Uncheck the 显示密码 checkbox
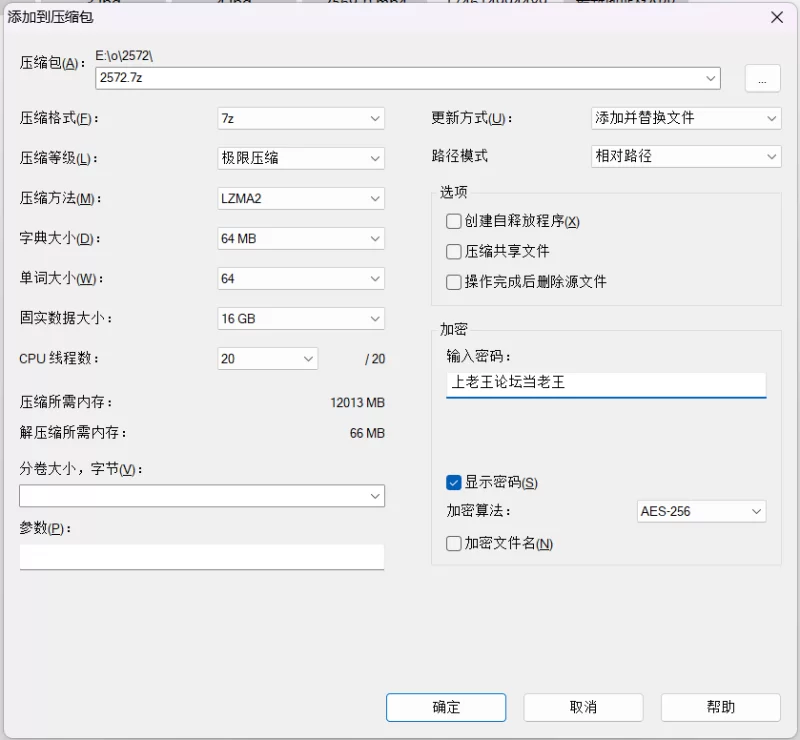 453,482
